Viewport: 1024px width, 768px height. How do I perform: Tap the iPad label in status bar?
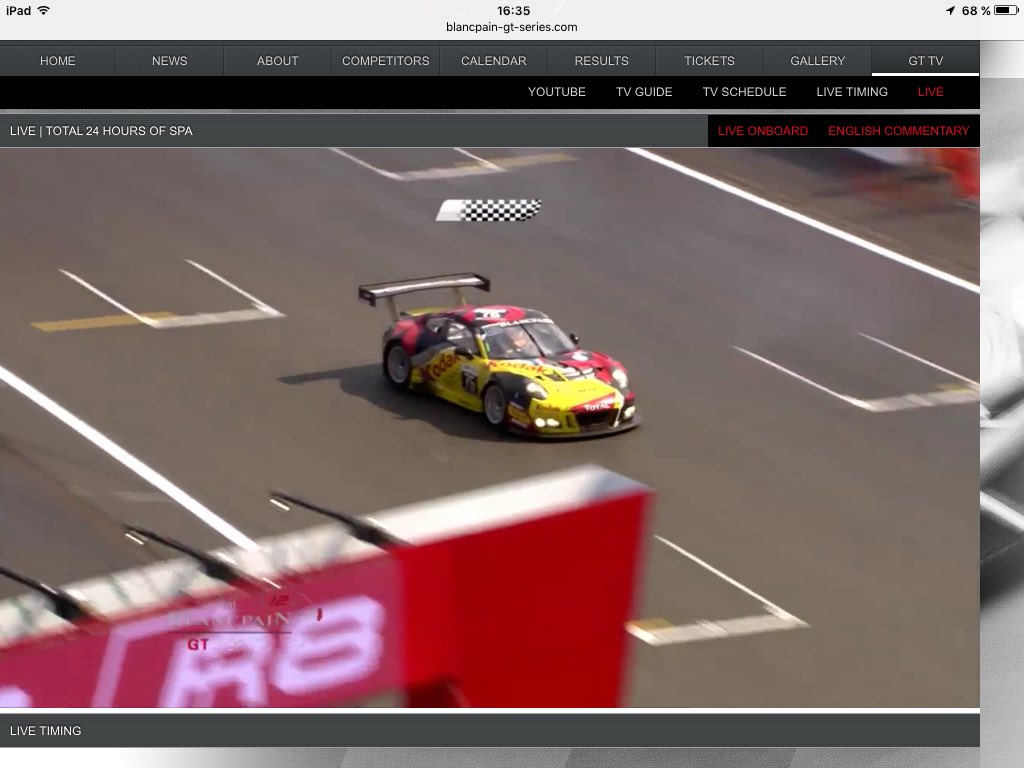[18, 10]
